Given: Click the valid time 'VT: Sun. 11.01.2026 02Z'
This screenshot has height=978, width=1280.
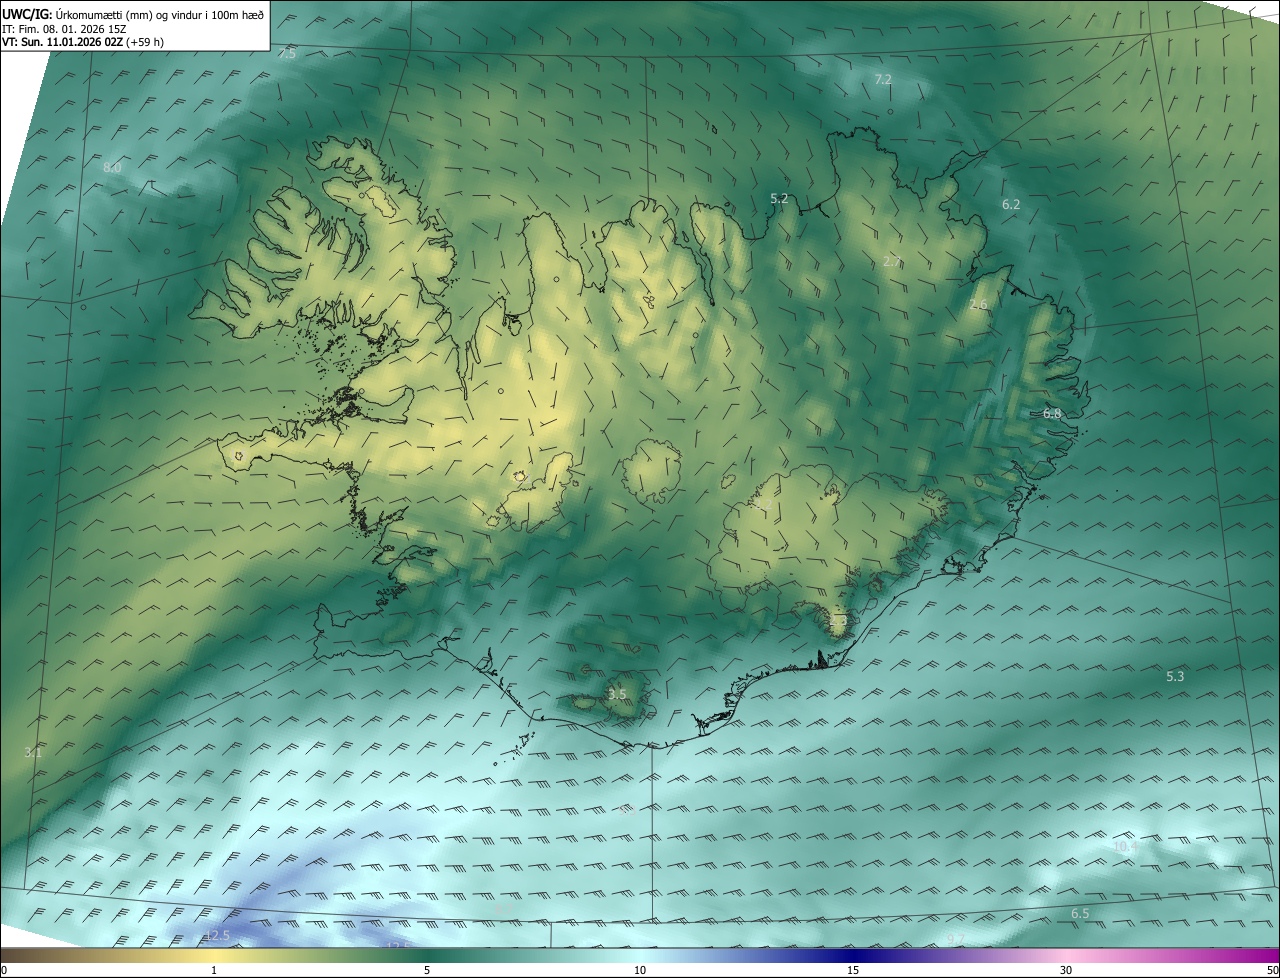Looking at the screenshot, I should click(63, 42).
